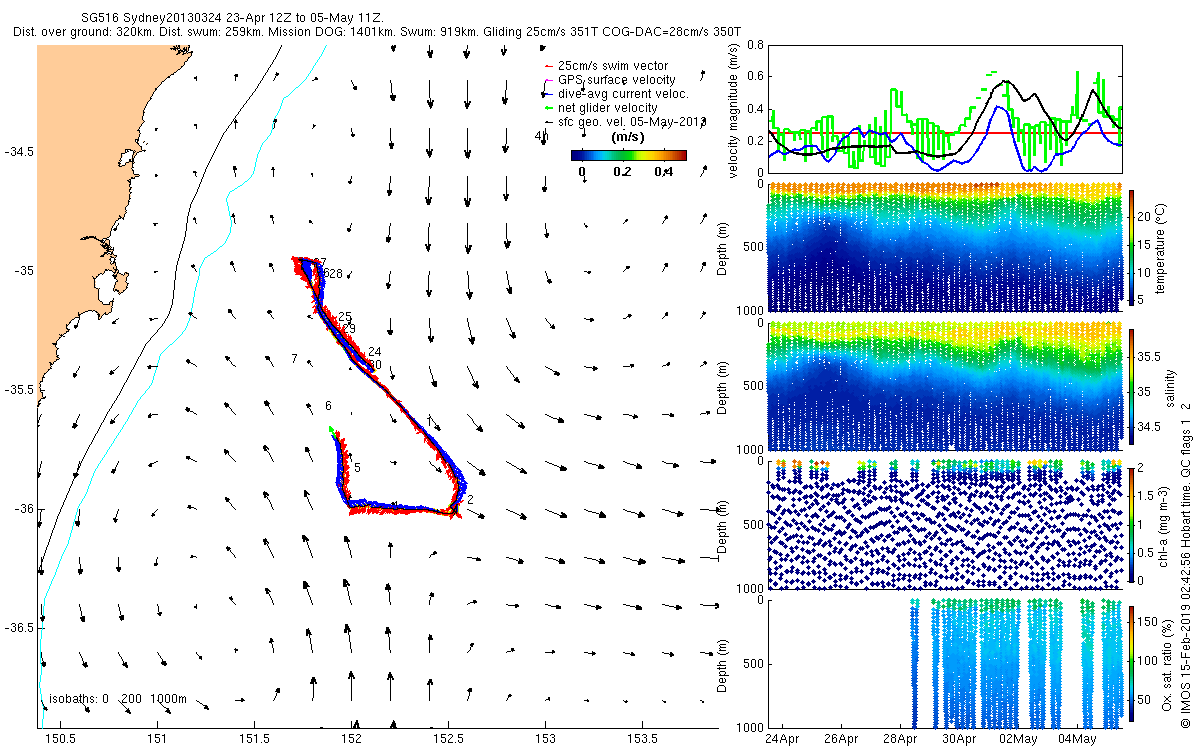Click the 'Ox. sat. ratio (%)' colorbar label
1200x750 pixels.
(x=1168, y=663)
